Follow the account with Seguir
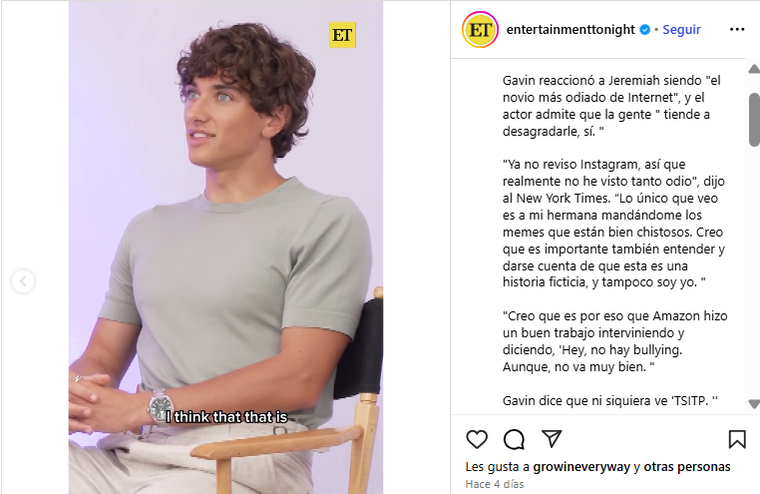760x494 pixels. pyautogui.click(x=681, y=30)
